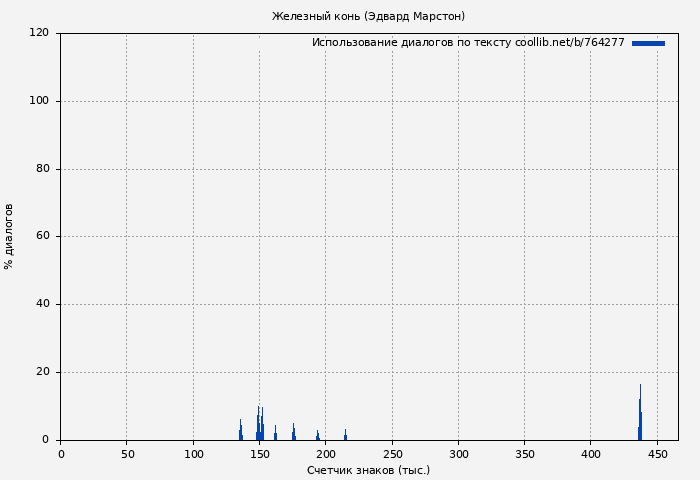The image size is (700, 480).
Task: Click the blue bar near 175
Action: click(x=293, y=433)
